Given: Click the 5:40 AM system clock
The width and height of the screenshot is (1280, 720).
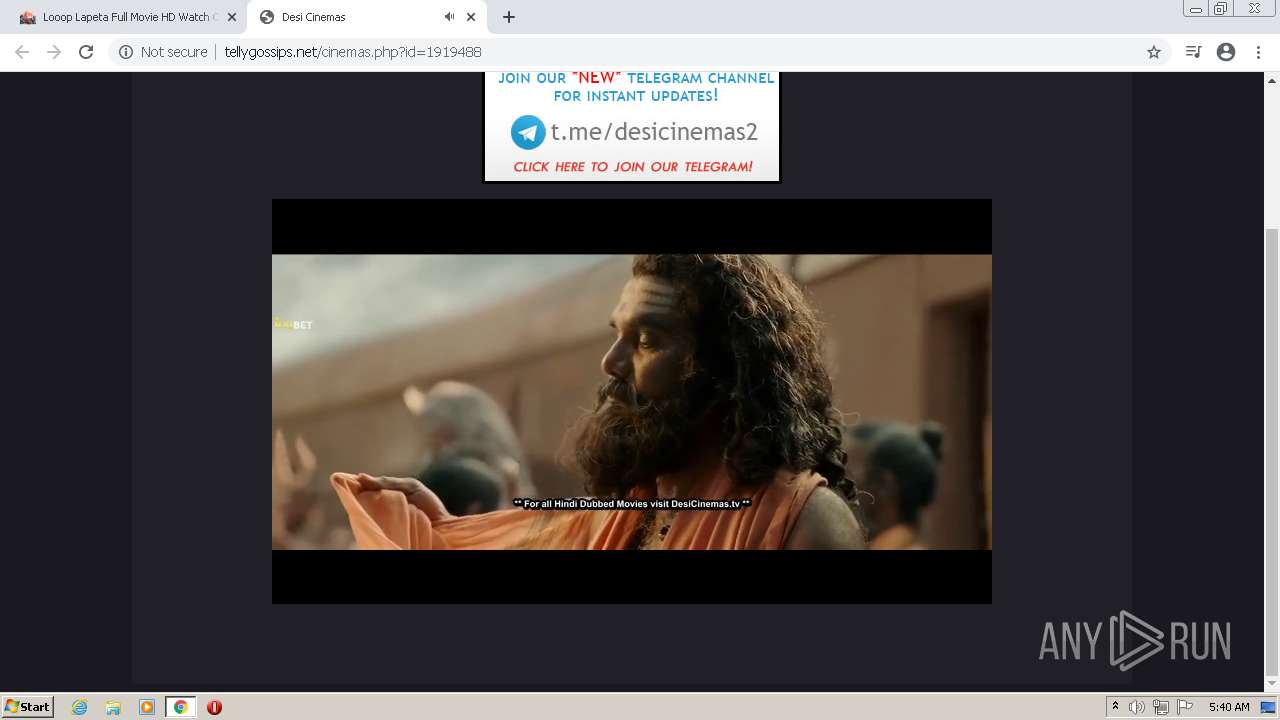Looking at the screenshot, I should (x=1229, y=707).
